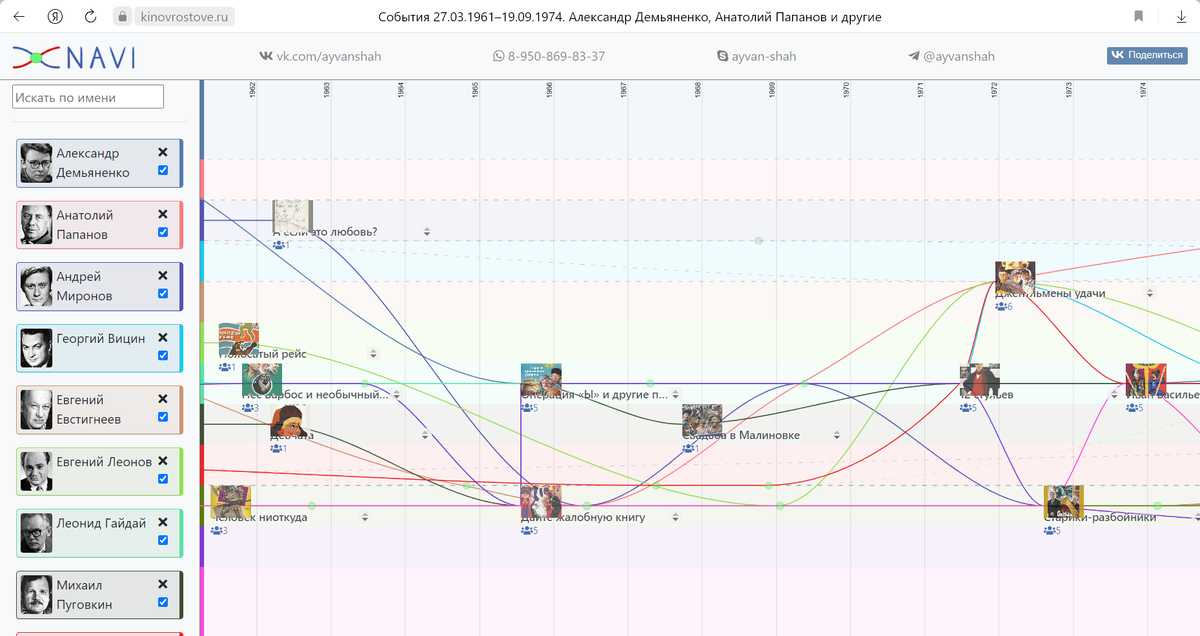Expand the Пёс Барбос event arrows
Screen dimensions: 1200x636
click(x=396, y=395)
